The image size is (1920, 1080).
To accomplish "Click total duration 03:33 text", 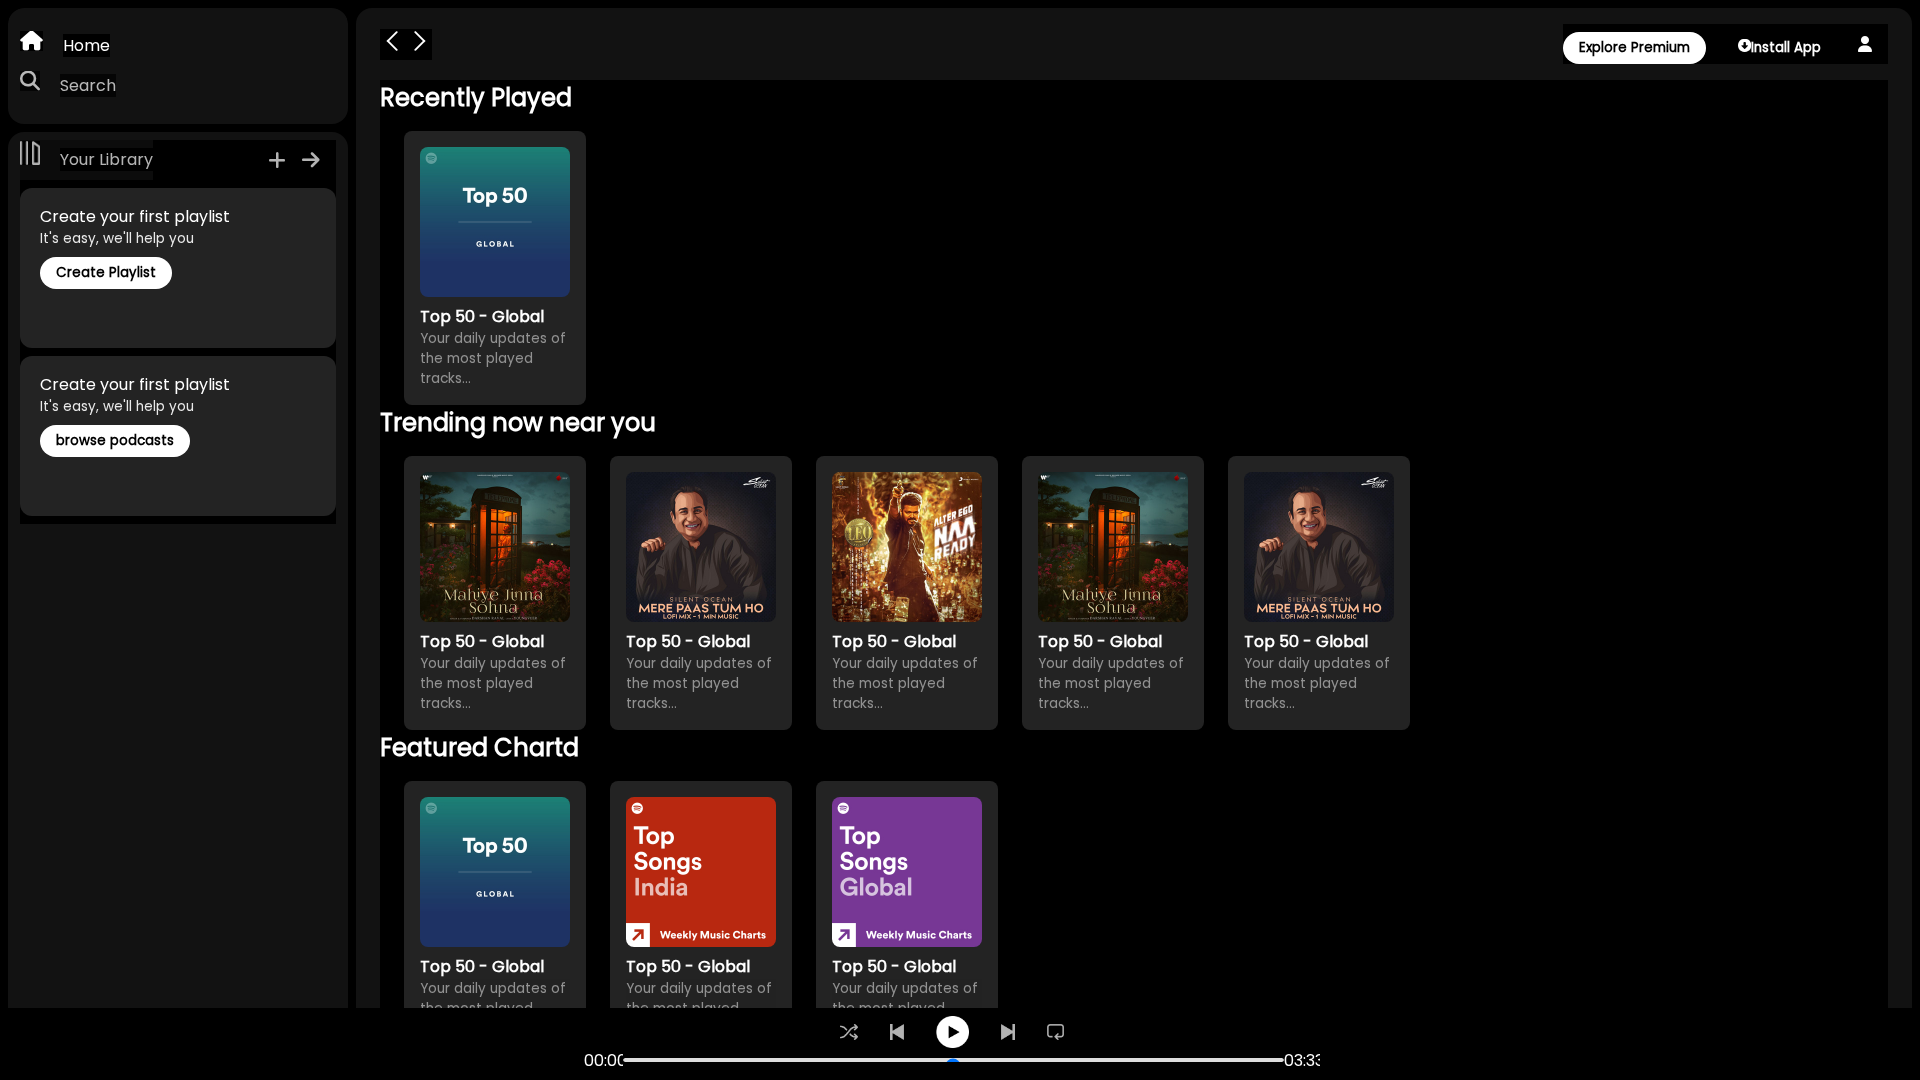I will coord(1302,1060).
